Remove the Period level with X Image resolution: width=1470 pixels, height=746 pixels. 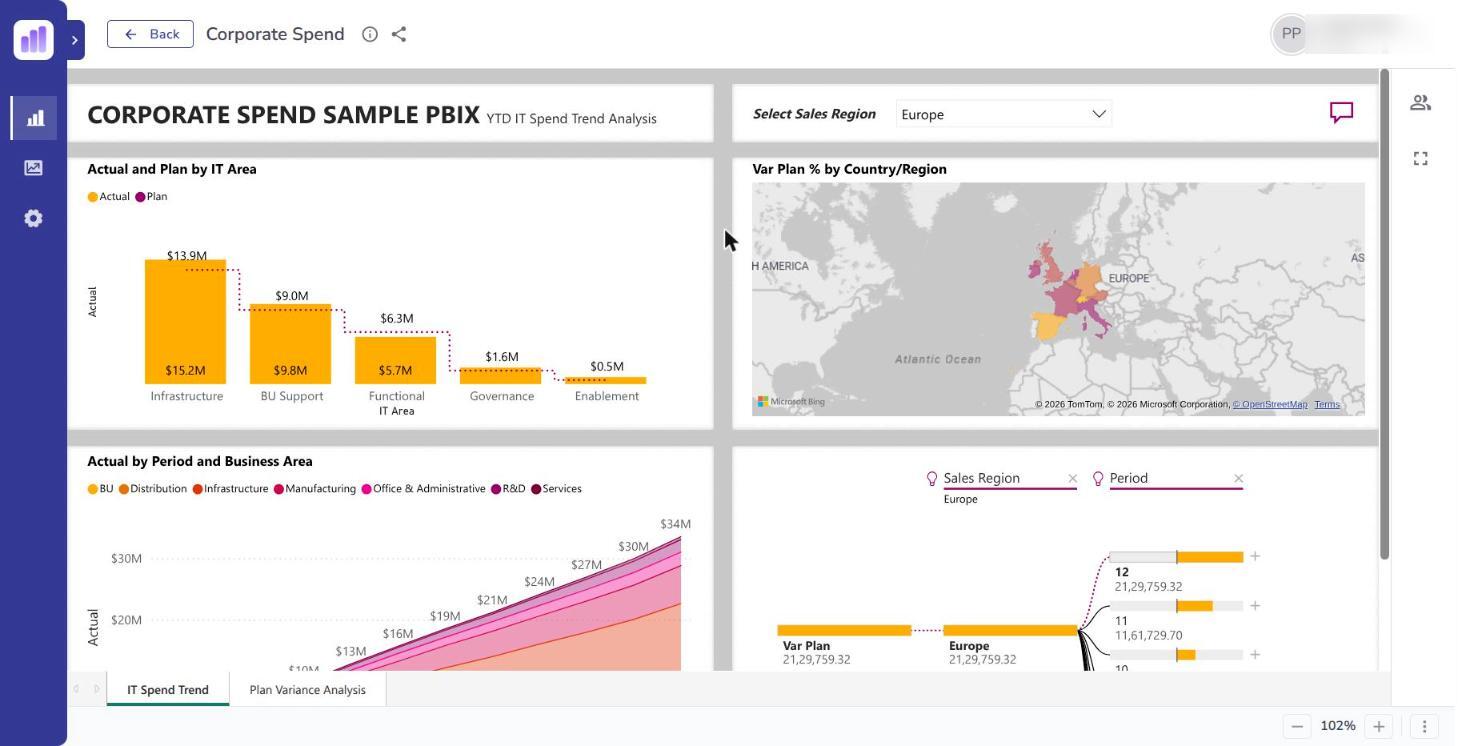point(1238,479)
